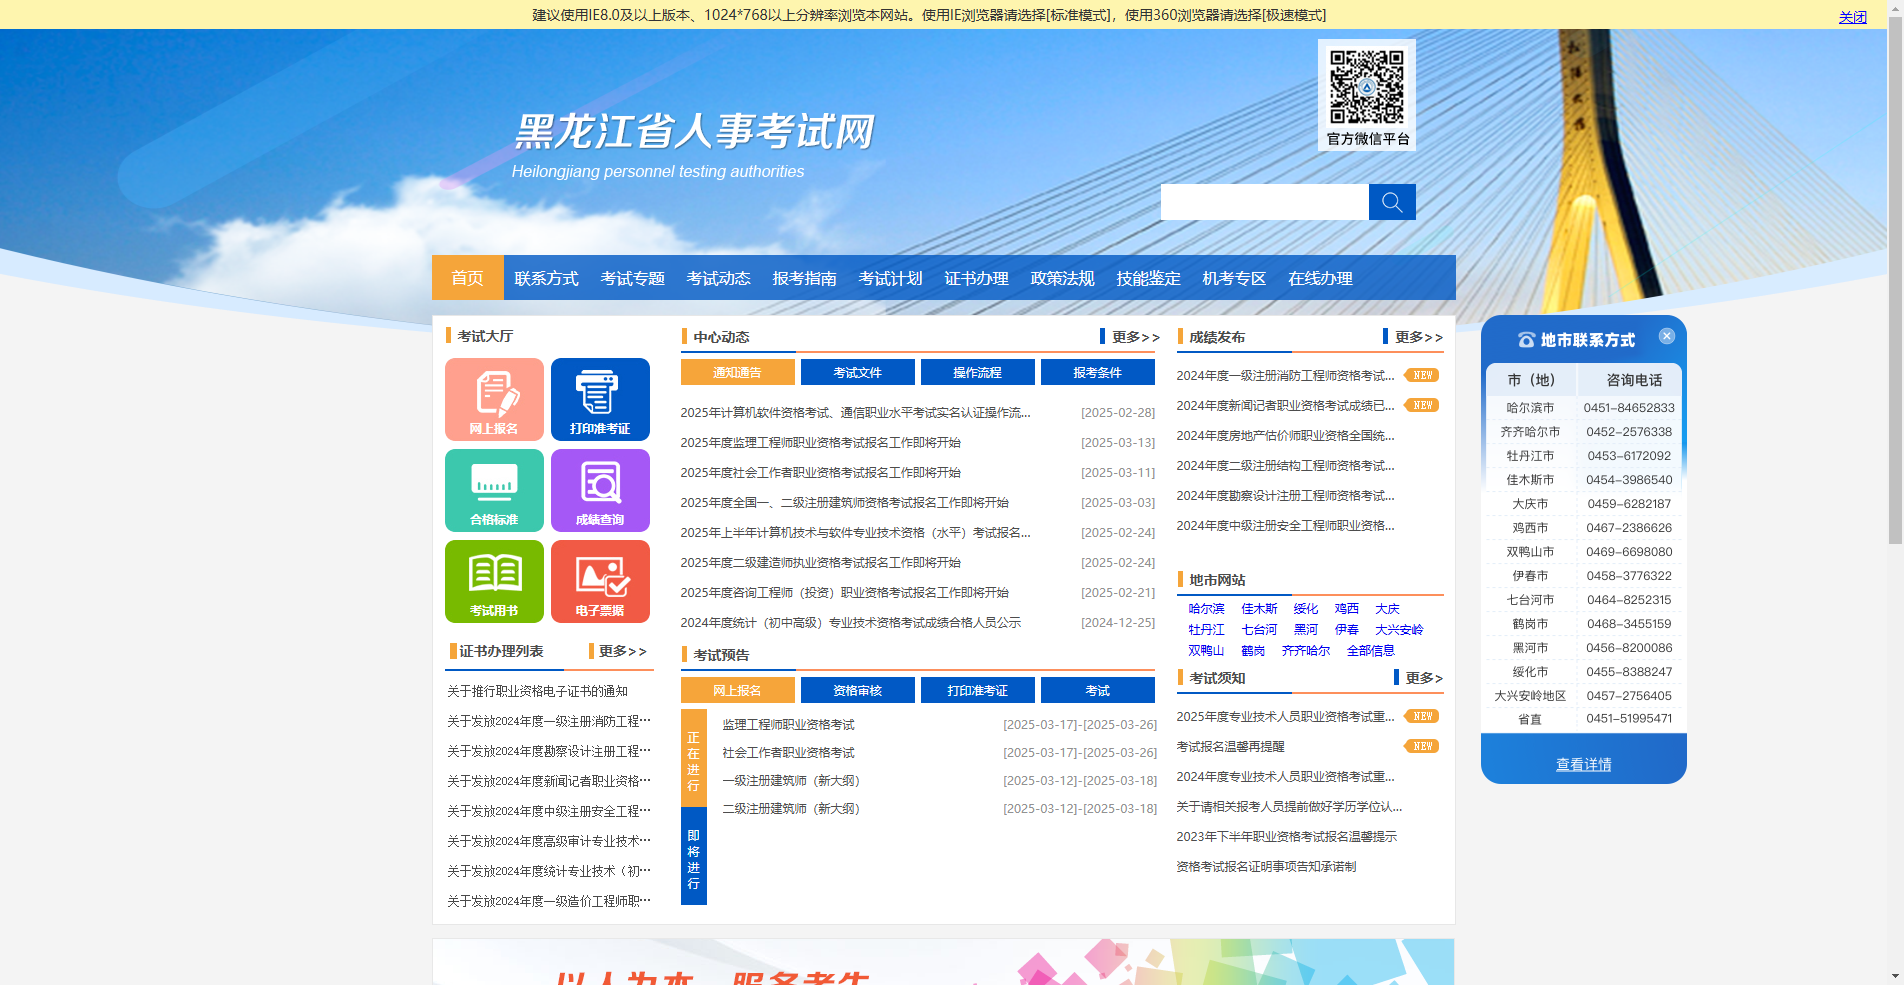1904x985 pixels.
Task: Click inside the search input box
Action: [x=1264, y=201]
